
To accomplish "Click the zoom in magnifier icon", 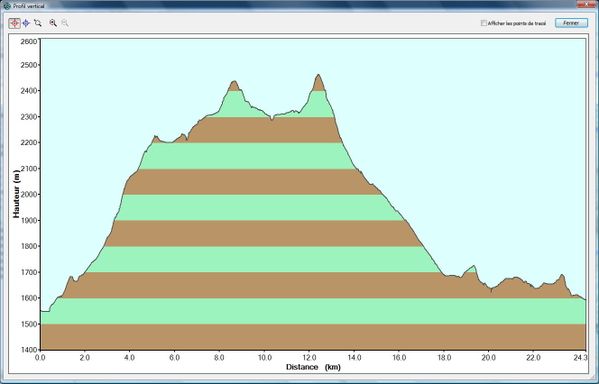I will (x=53, y=23).
